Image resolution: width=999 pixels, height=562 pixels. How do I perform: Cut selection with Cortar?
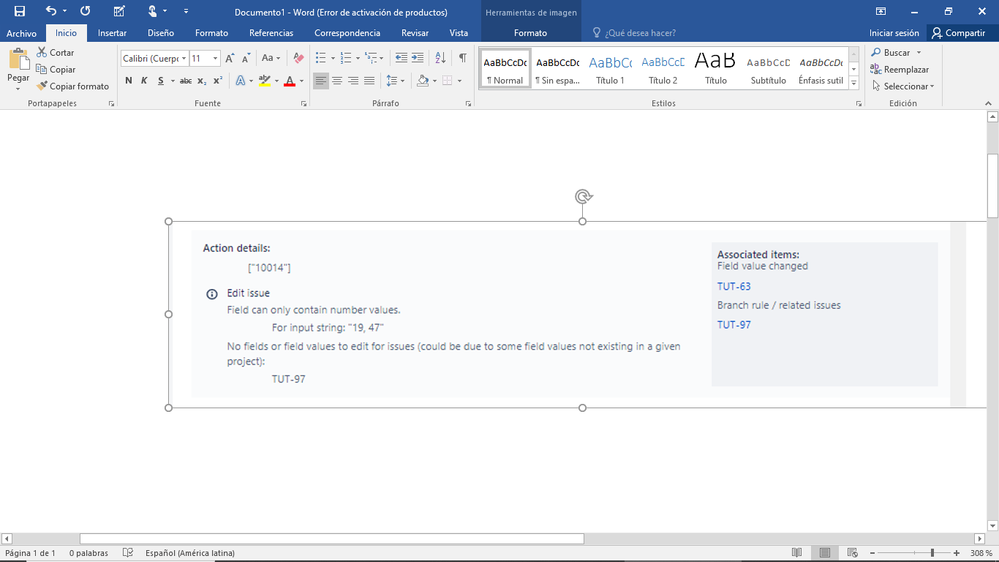(55, 52)
